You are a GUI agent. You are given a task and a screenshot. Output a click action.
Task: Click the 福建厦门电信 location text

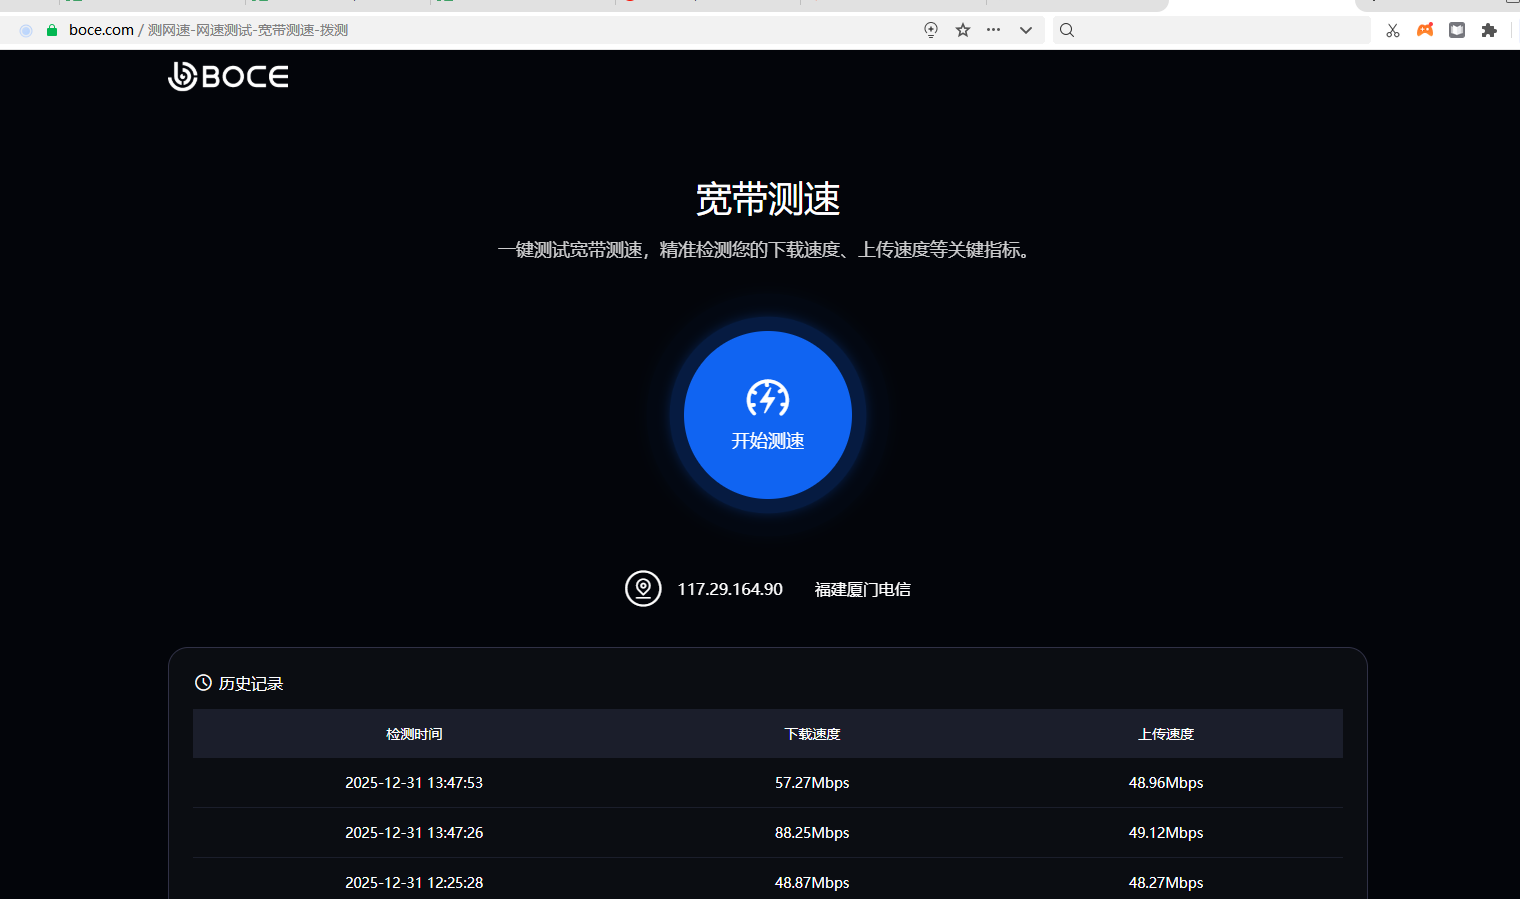click(x=862, y=589)
